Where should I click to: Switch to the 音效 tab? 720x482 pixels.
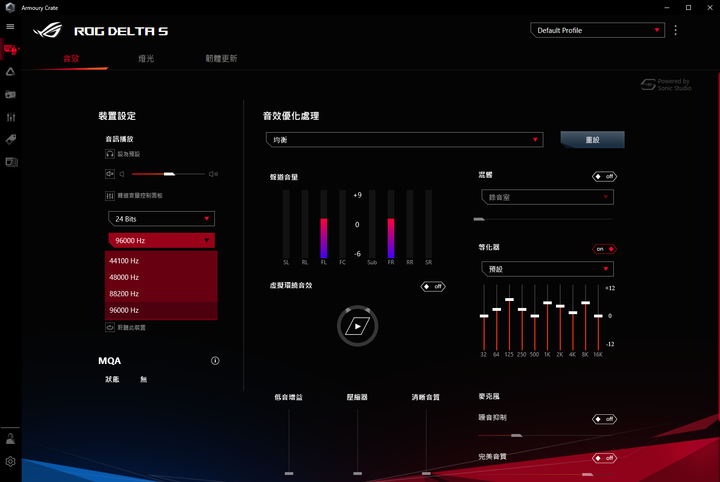[71, 58]
